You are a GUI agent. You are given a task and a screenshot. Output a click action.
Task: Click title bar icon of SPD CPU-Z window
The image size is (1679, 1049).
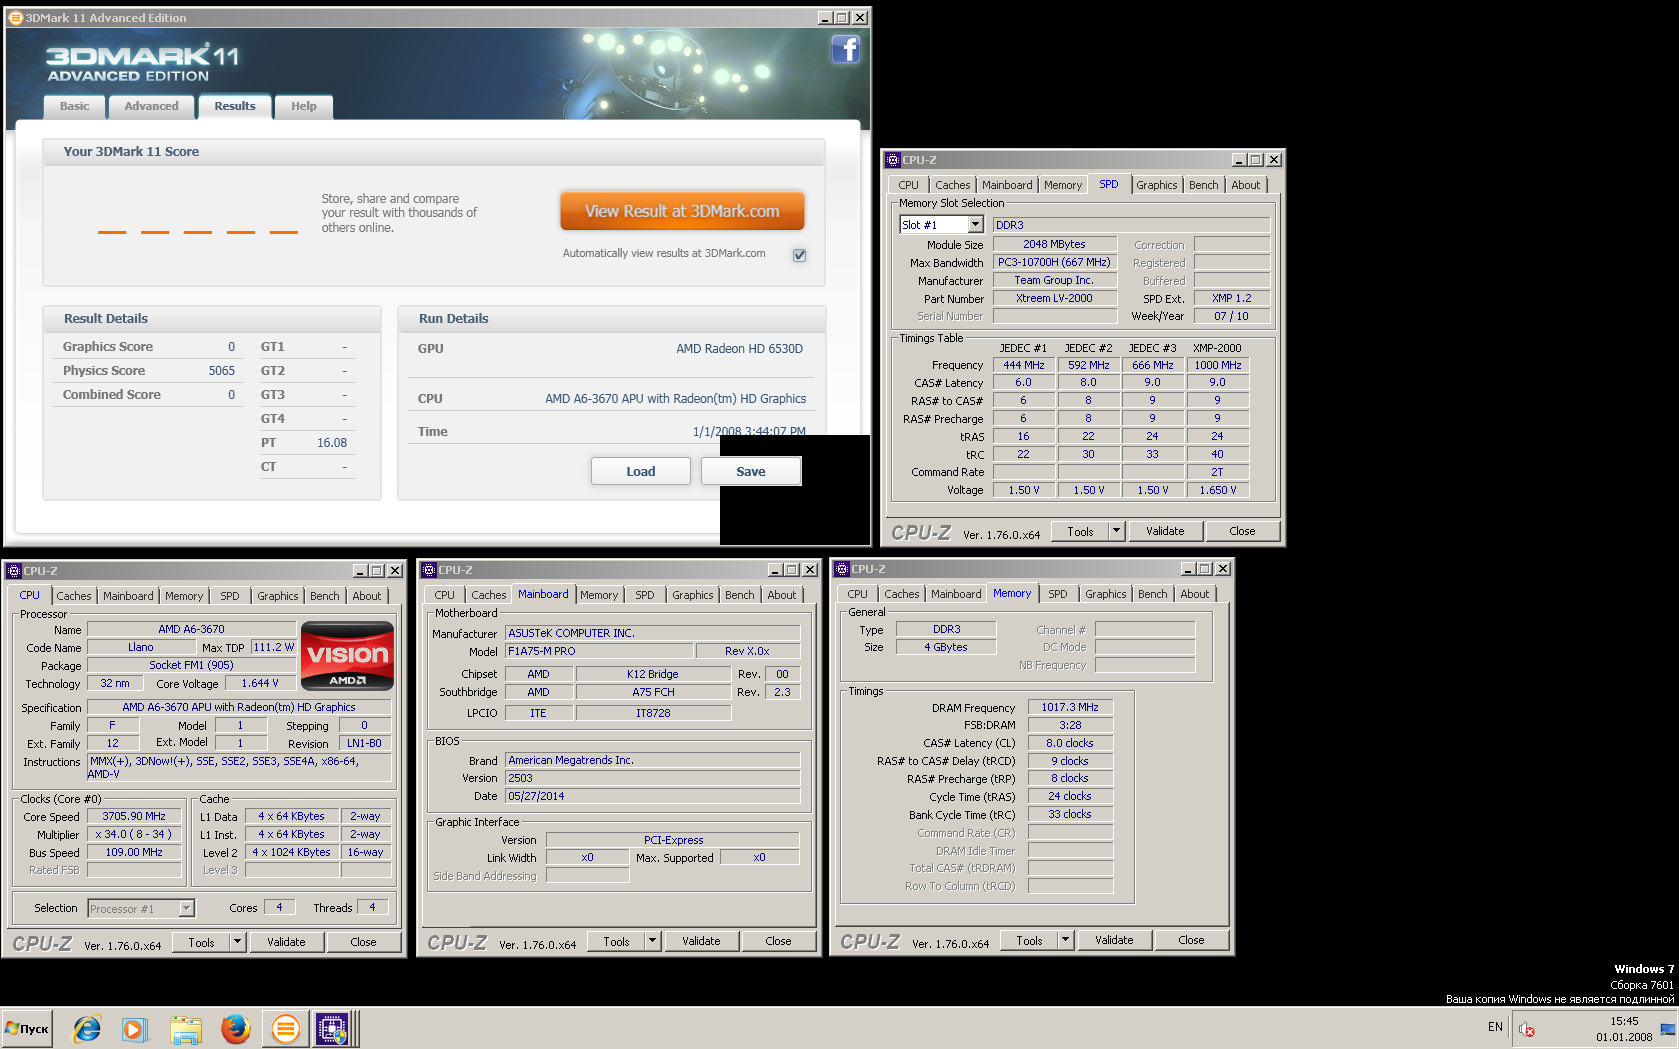(893, 160)
